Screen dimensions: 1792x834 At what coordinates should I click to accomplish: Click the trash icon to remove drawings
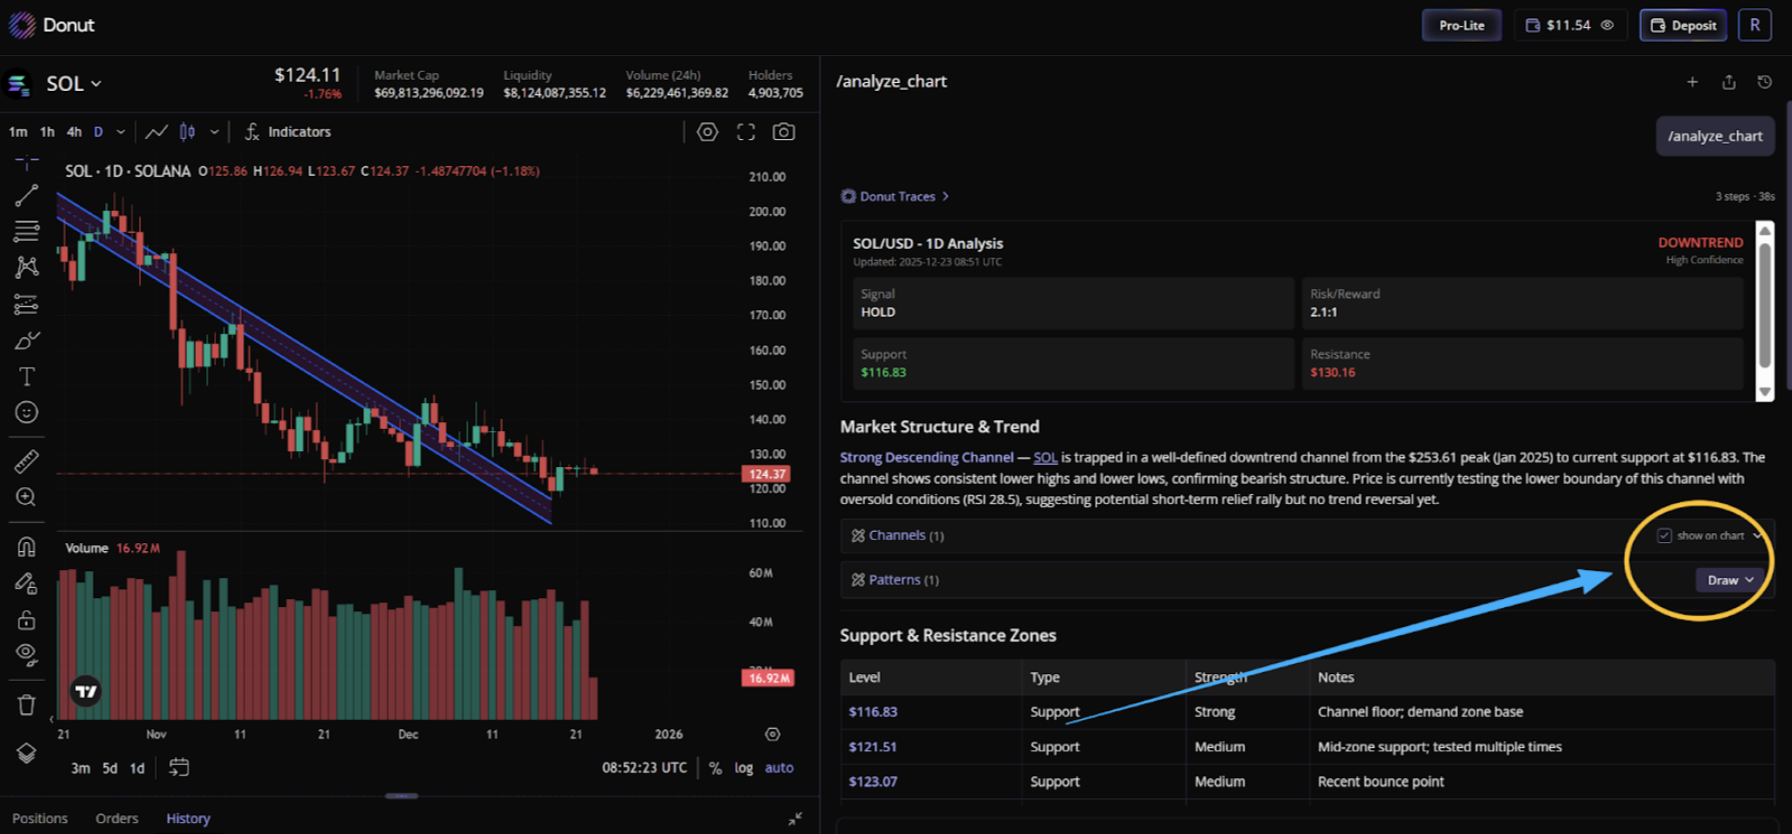click(27, 705)
